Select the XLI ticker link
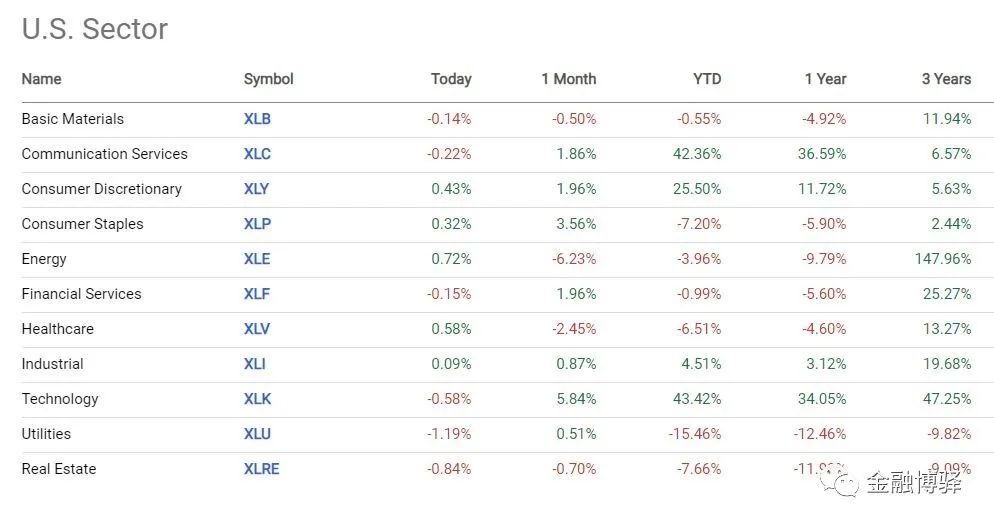This screenshot has width=994, height=526. (255, 364)
